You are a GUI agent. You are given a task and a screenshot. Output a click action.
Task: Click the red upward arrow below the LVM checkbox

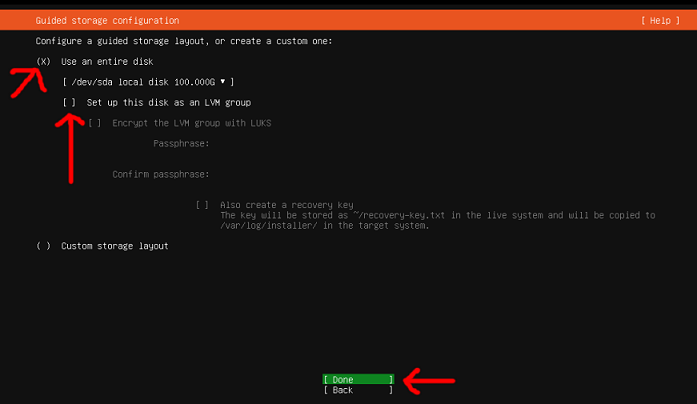[71, 148]
